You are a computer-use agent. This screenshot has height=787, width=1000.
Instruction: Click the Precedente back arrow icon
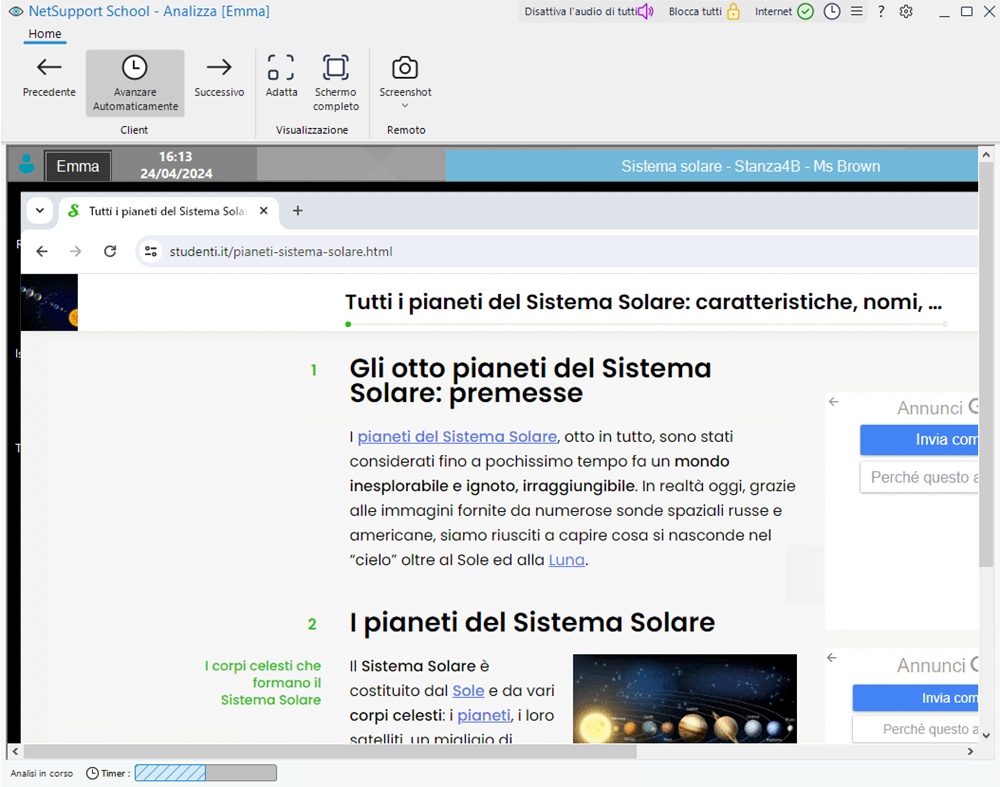tap(49, 68)
